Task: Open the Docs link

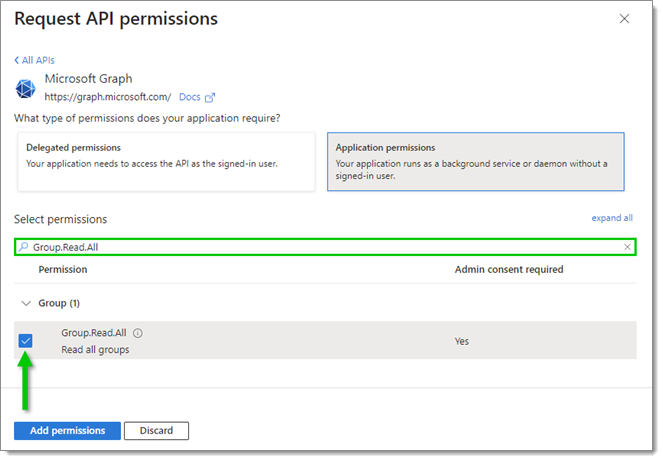Action: [x=189, y=97]
